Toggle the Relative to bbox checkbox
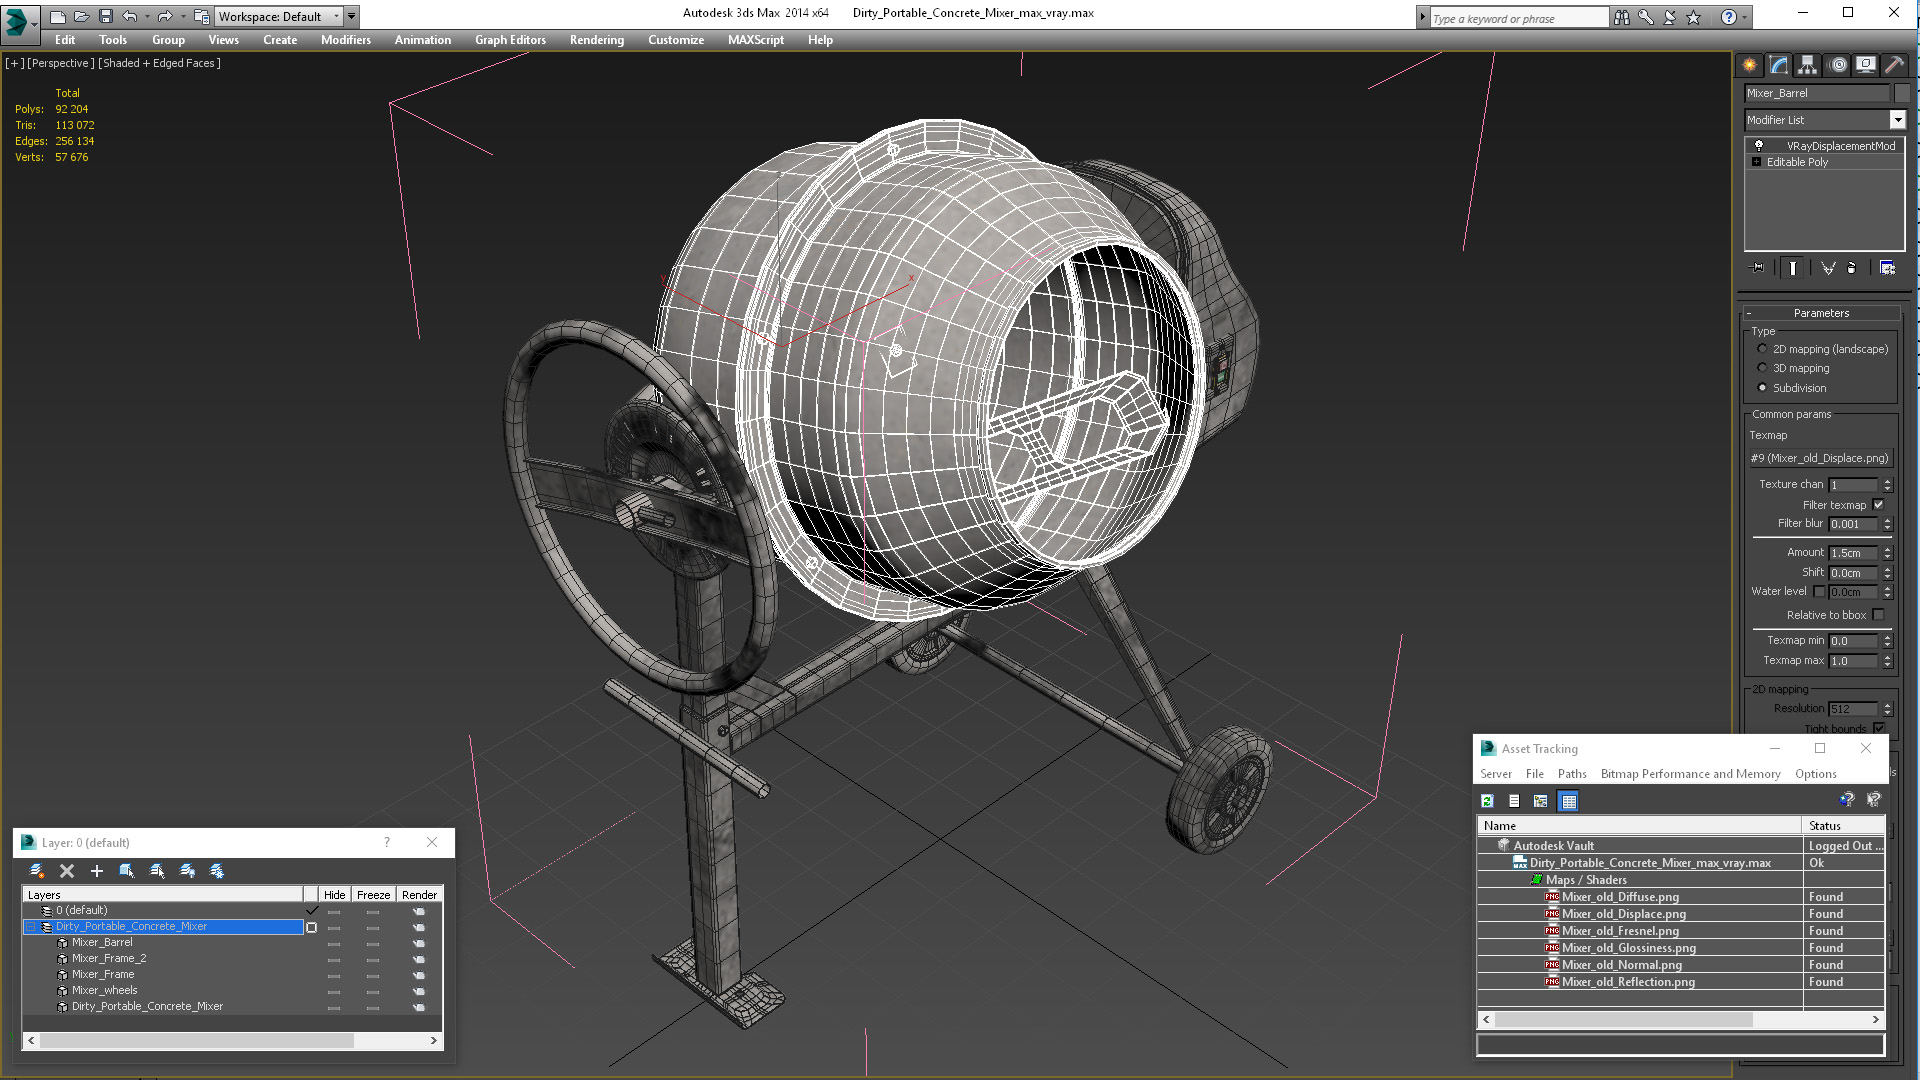This screenshot has height=1080, width=1920. click(1878, 615)
